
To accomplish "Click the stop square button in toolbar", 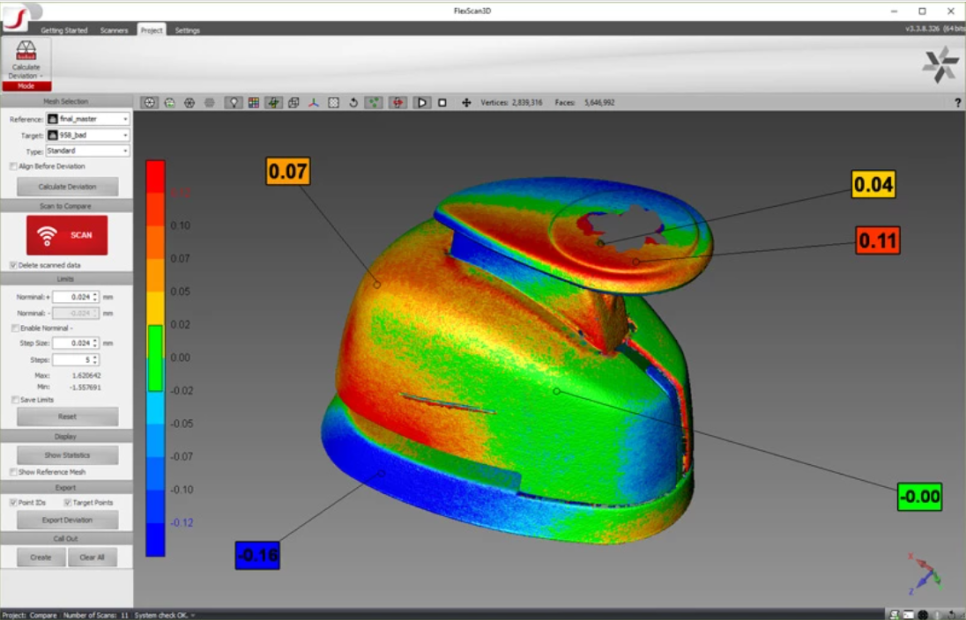I will point(442,103).
